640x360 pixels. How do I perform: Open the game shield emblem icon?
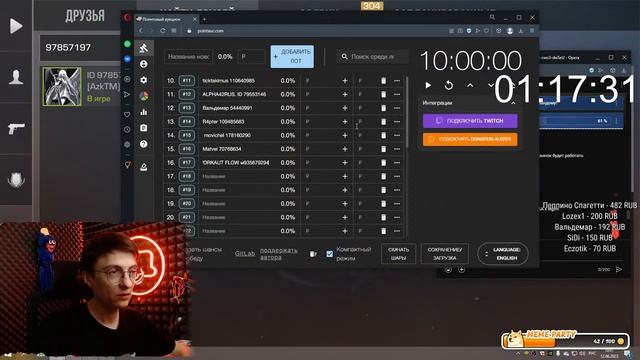click(16, 180)
